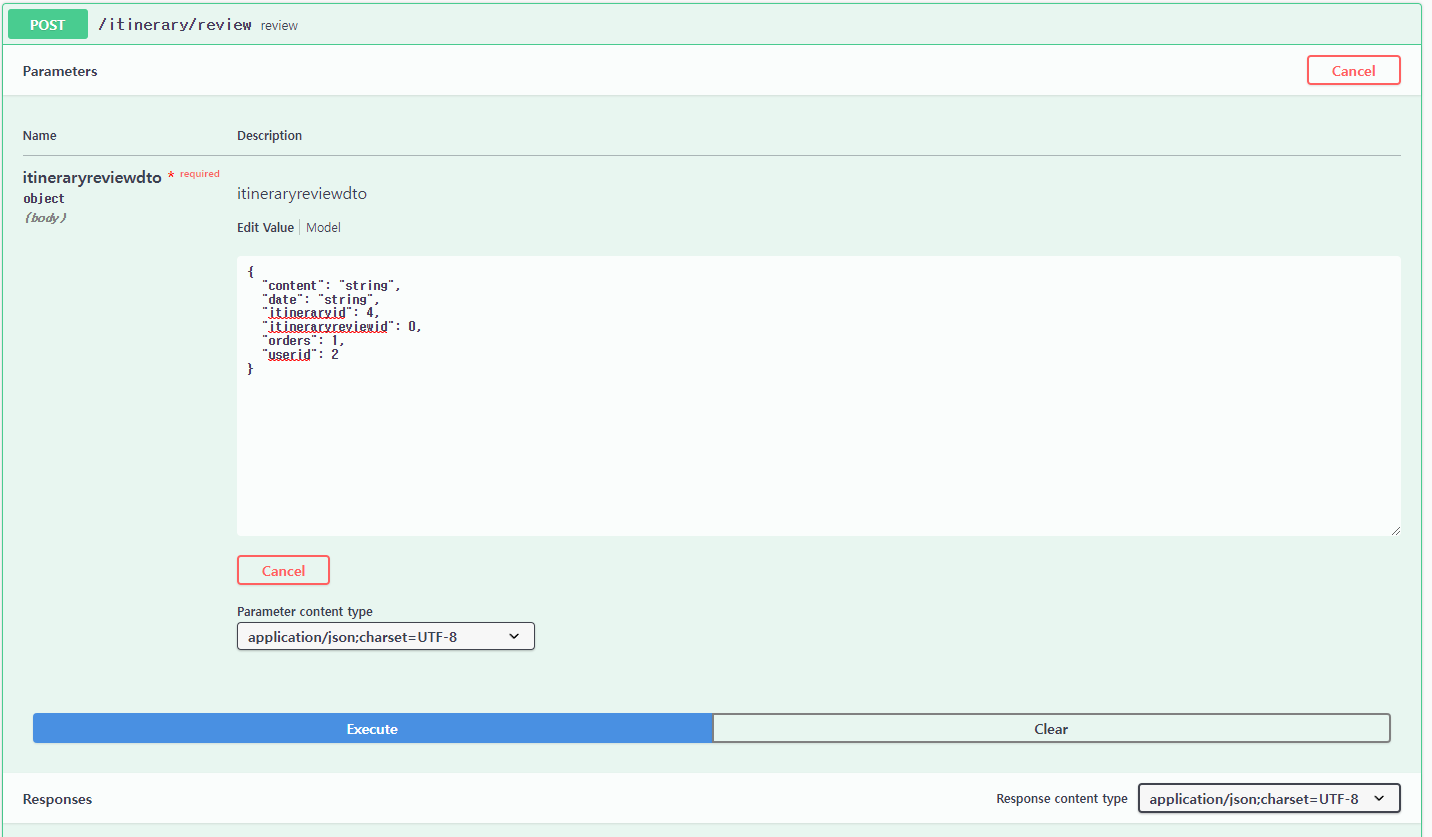Click the Parameters section label

(60, 71)
